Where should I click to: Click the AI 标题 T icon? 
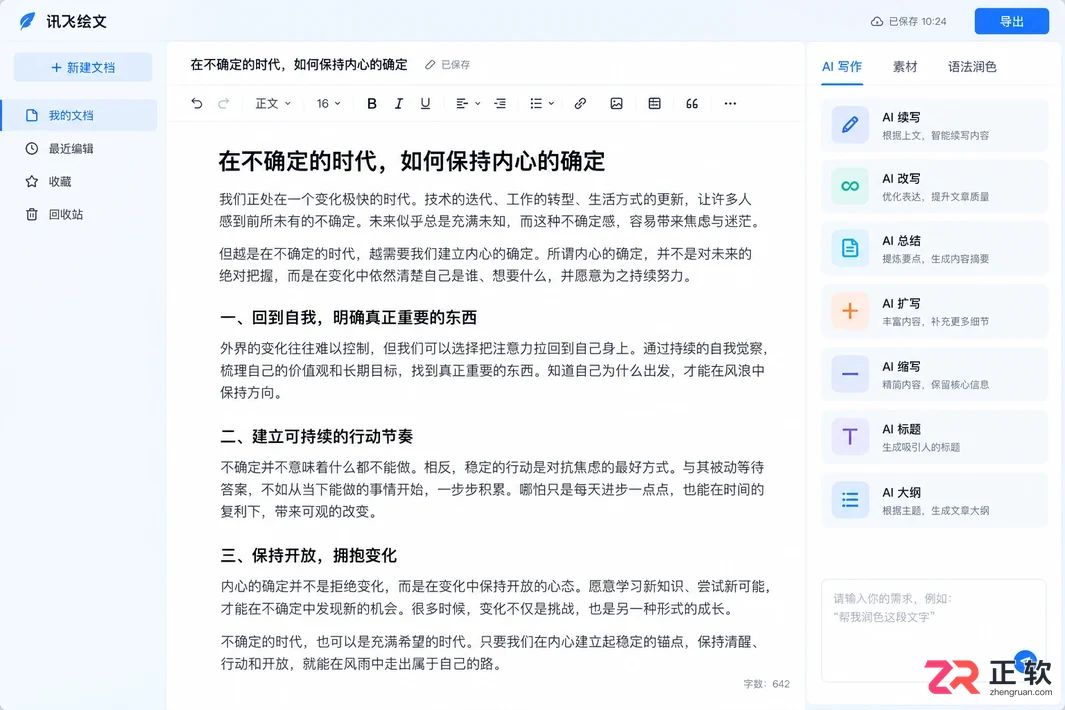point(850,437)
